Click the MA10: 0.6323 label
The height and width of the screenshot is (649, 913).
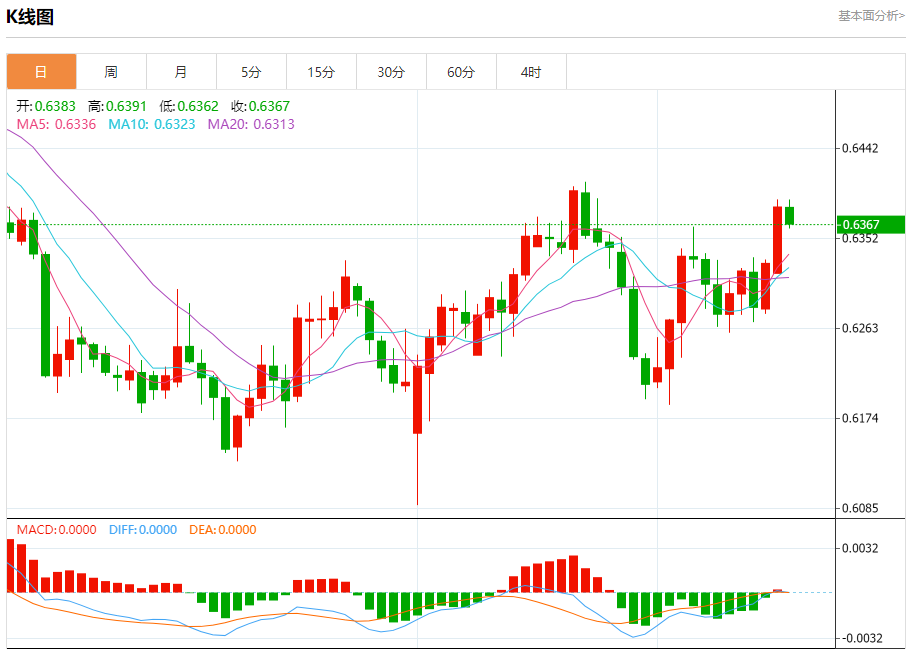click(152, 124)
